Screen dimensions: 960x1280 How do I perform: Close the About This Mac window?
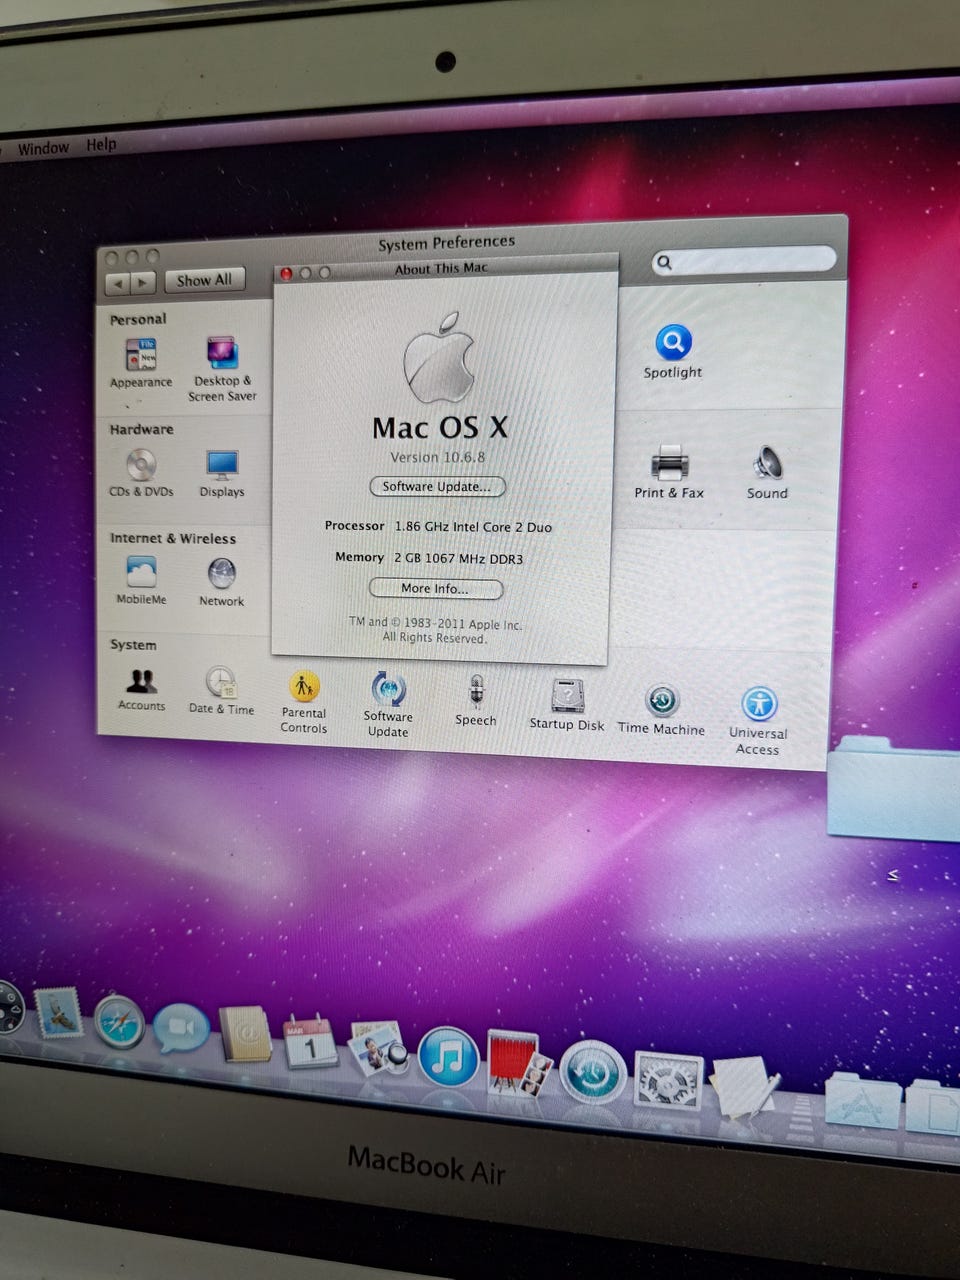click(286, 273)
